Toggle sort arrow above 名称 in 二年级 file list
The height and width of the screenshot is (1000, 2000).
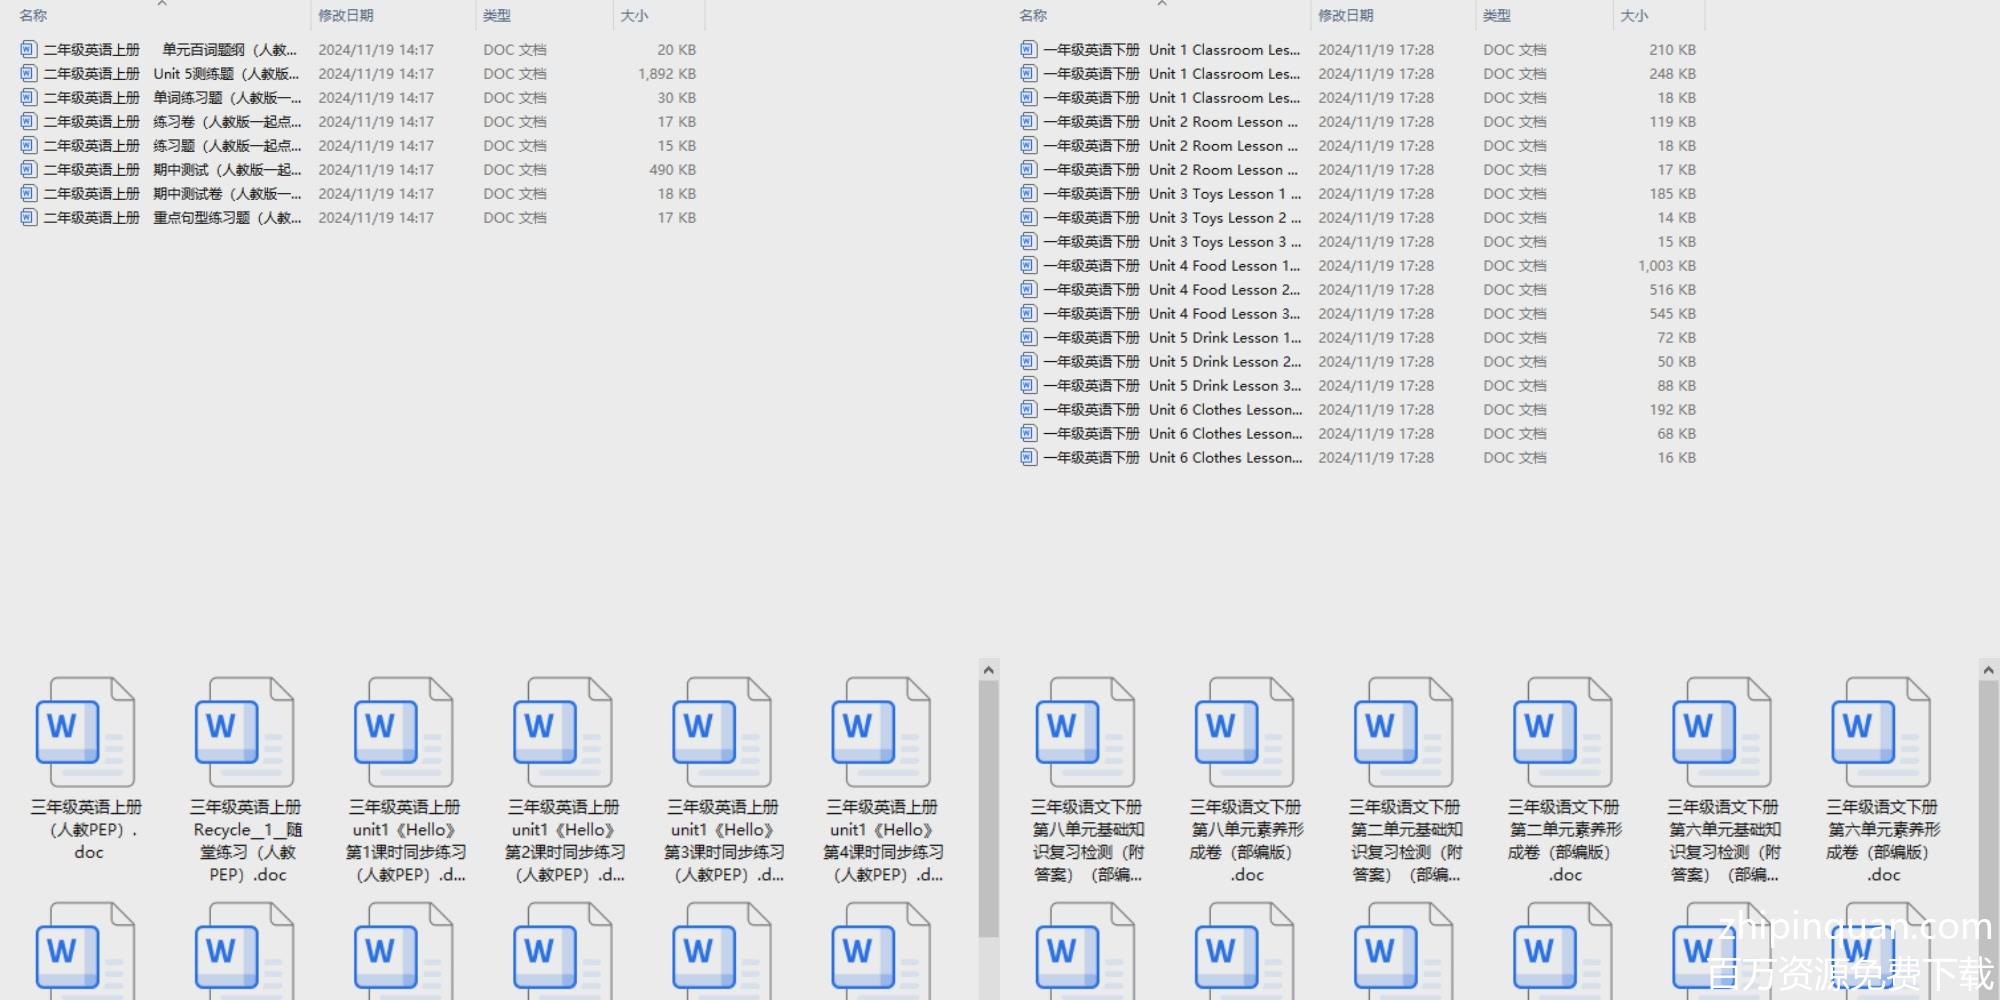(x=162, y=4)
